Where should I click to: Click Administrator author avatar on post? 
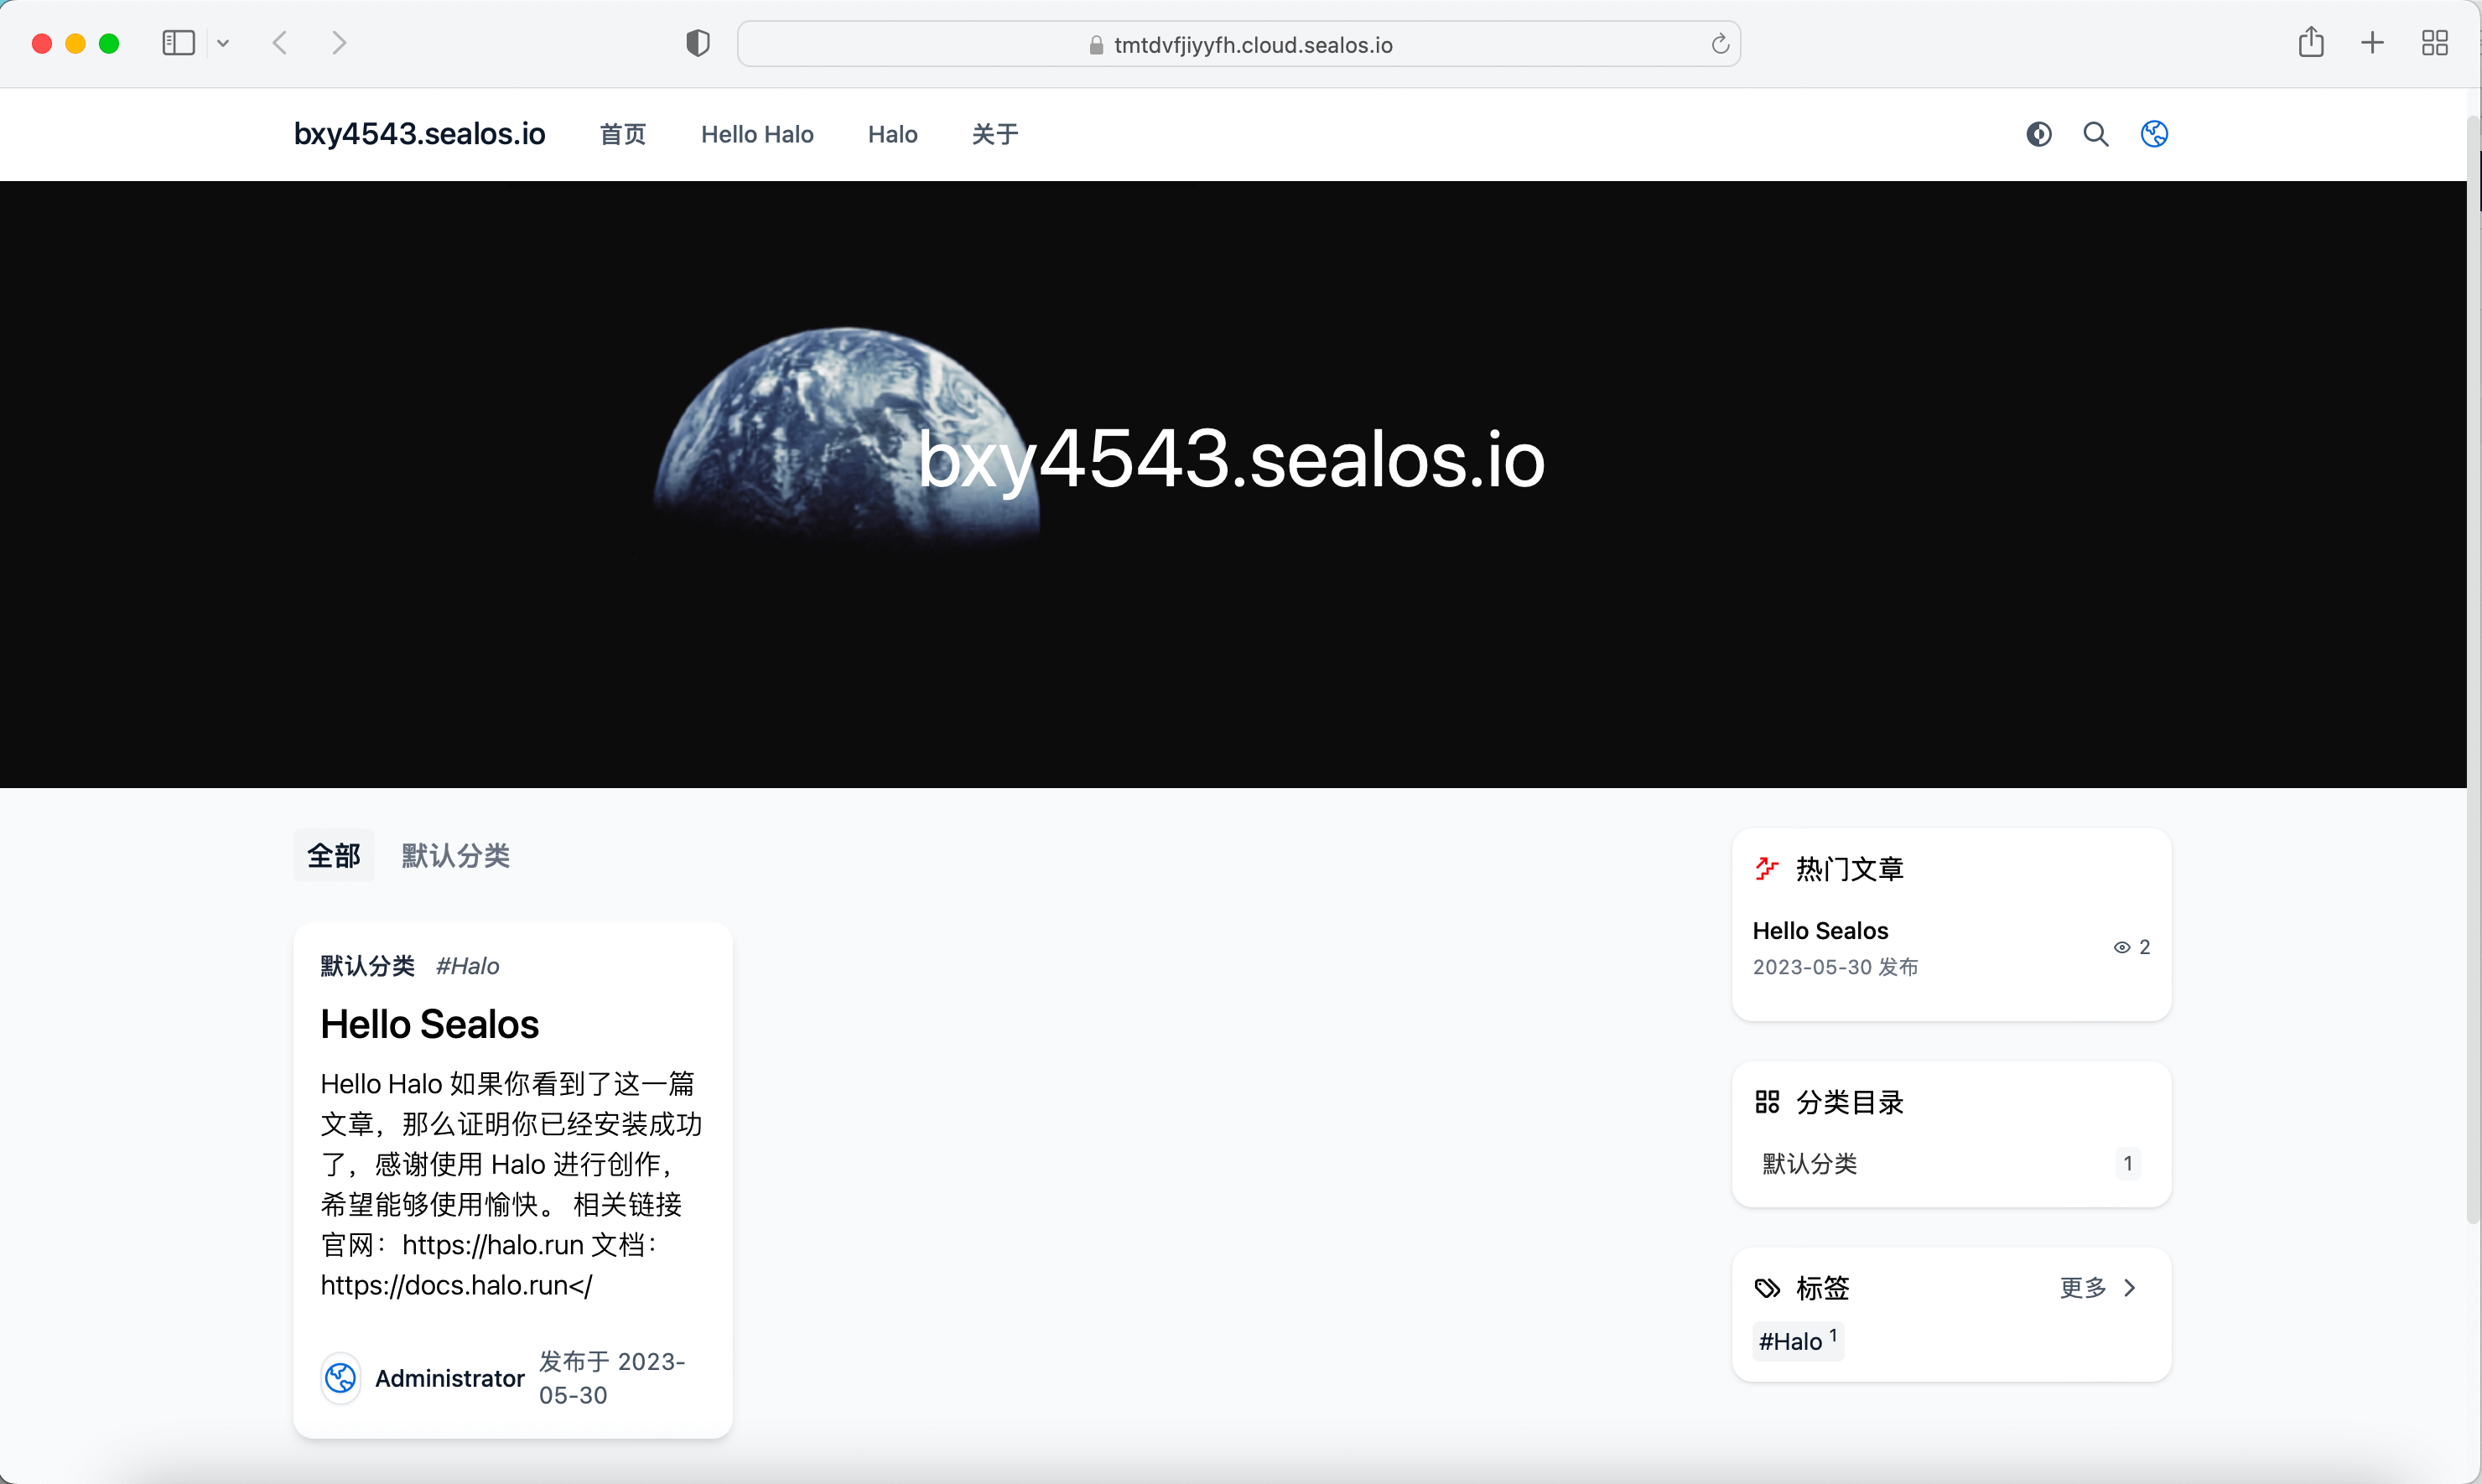pyautogui.click(x=340, y=1378)
